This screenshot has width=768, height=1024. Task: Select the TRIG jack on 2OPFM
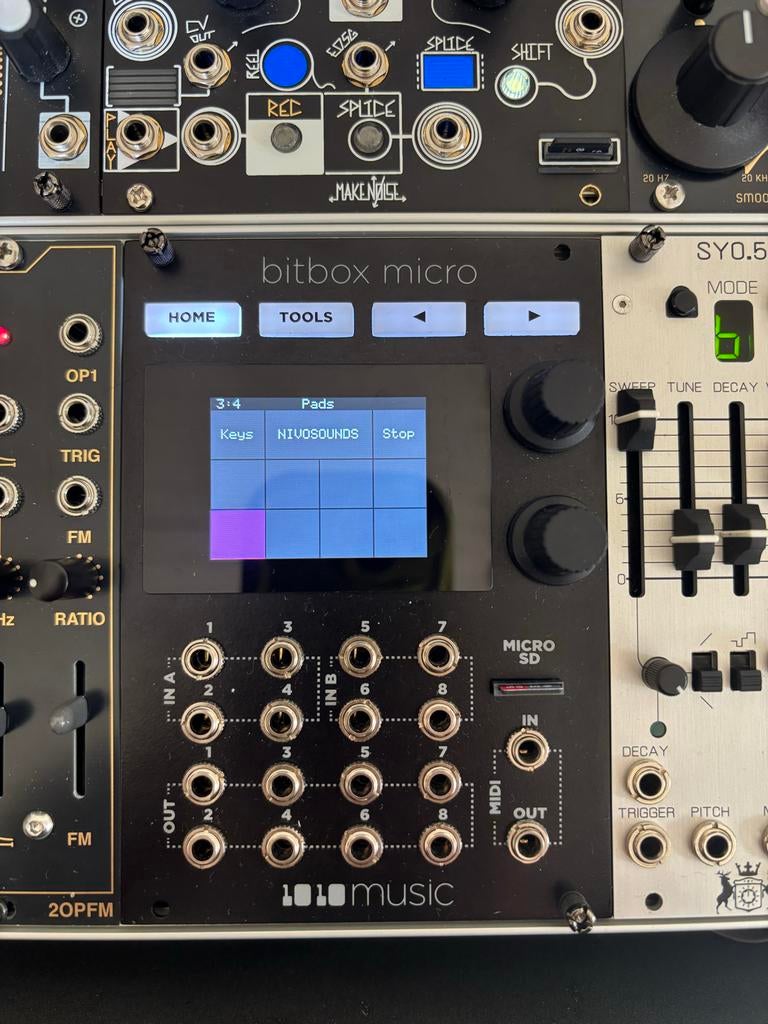click(80, 413)
